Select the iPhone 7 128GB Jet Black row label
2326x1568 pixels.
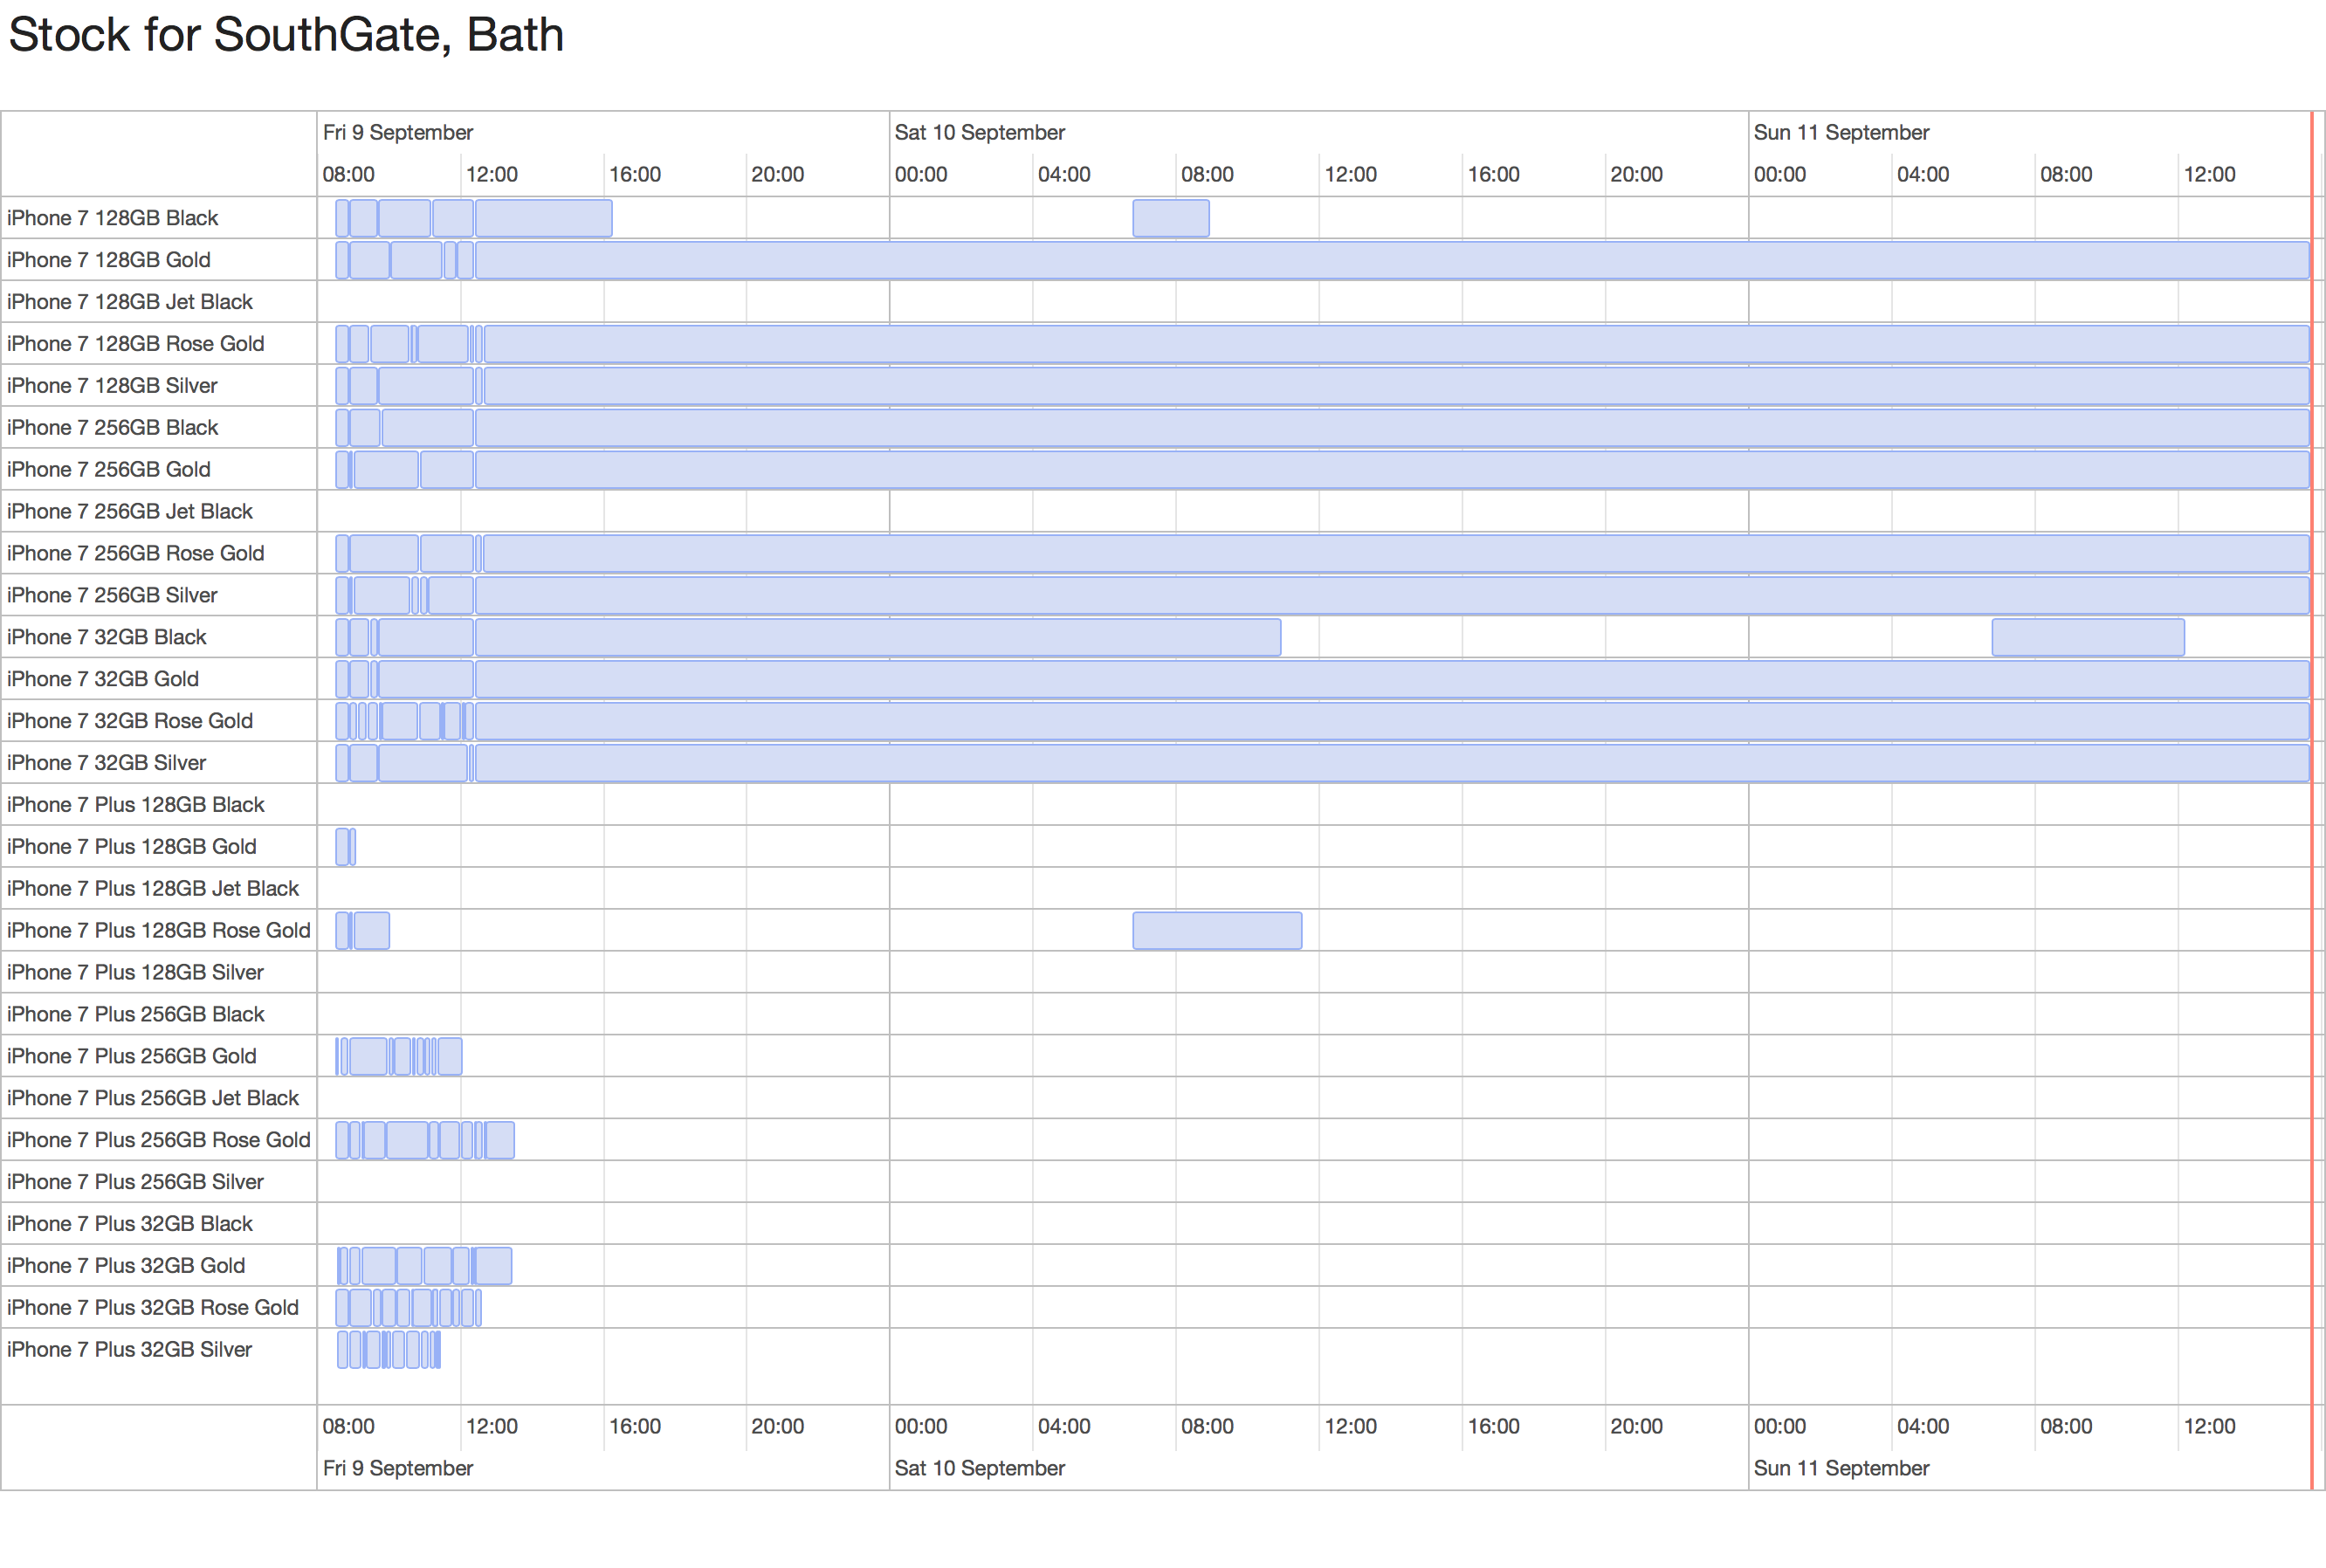[130, 302]
